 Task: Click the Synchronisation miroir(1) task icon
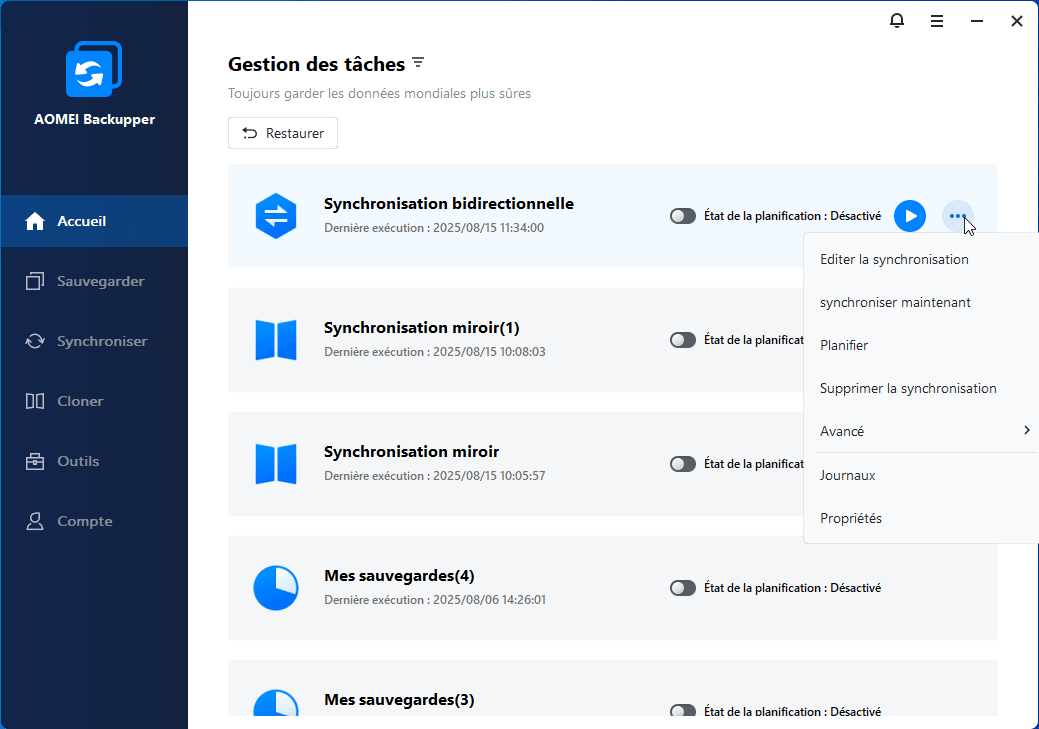click(276, 340)
